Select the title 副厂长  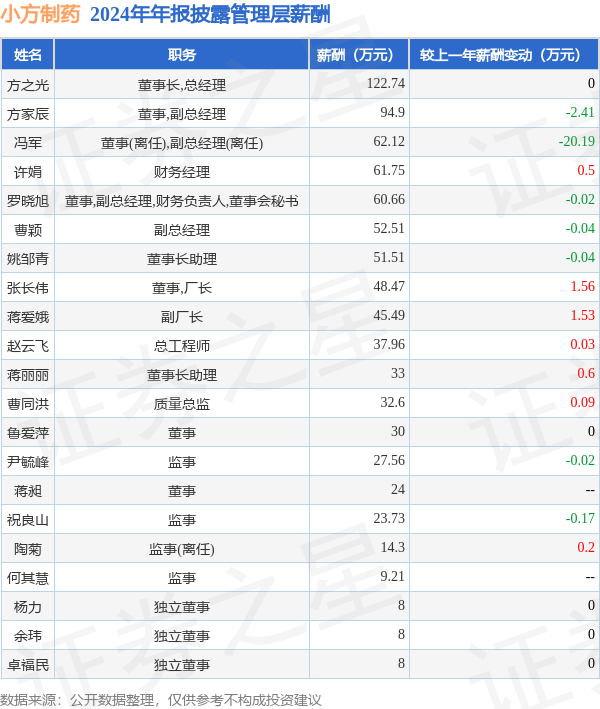[182, 317]
